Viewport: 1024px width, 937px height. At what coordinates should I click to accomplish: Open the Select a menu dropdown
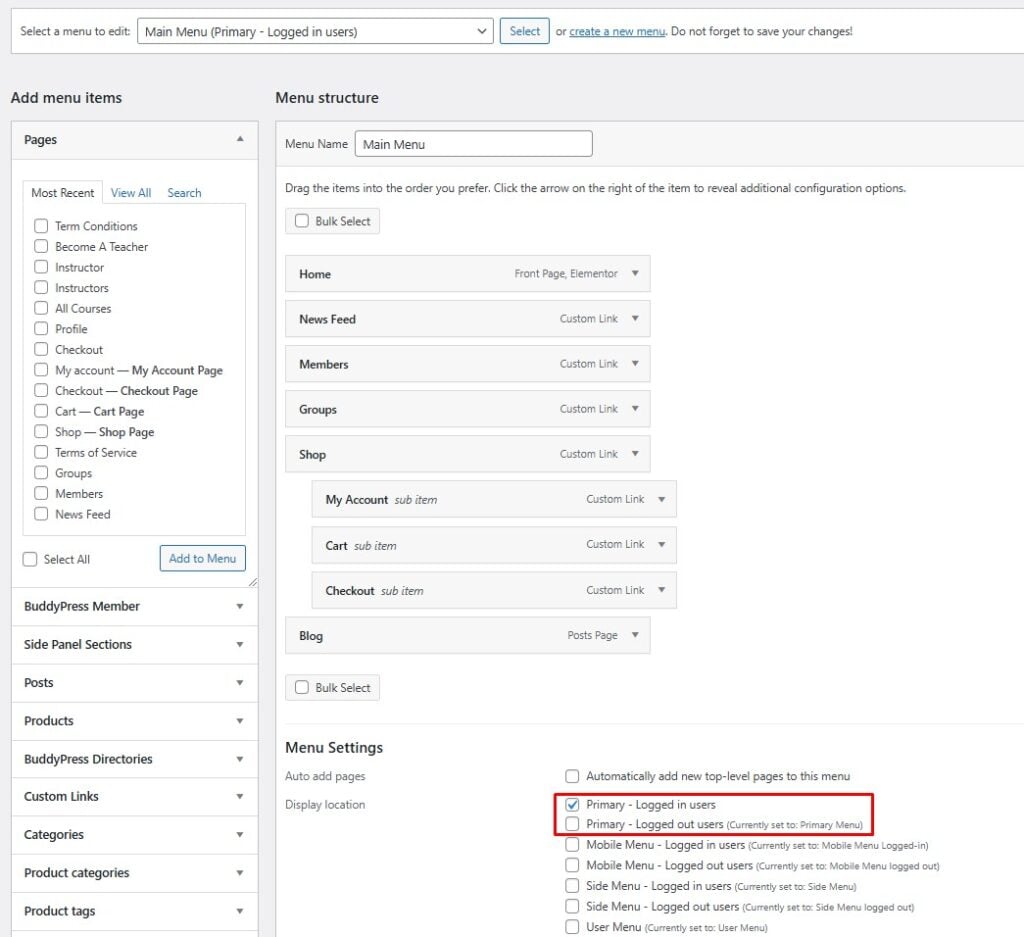click(315, 31)
